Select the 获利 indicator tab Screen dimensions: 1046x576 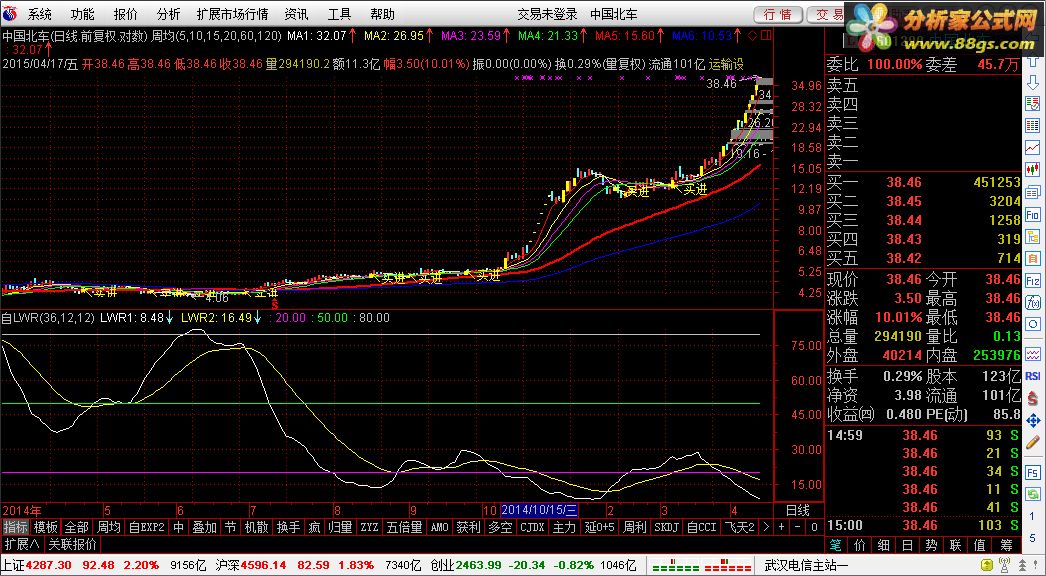coord(468,527)
